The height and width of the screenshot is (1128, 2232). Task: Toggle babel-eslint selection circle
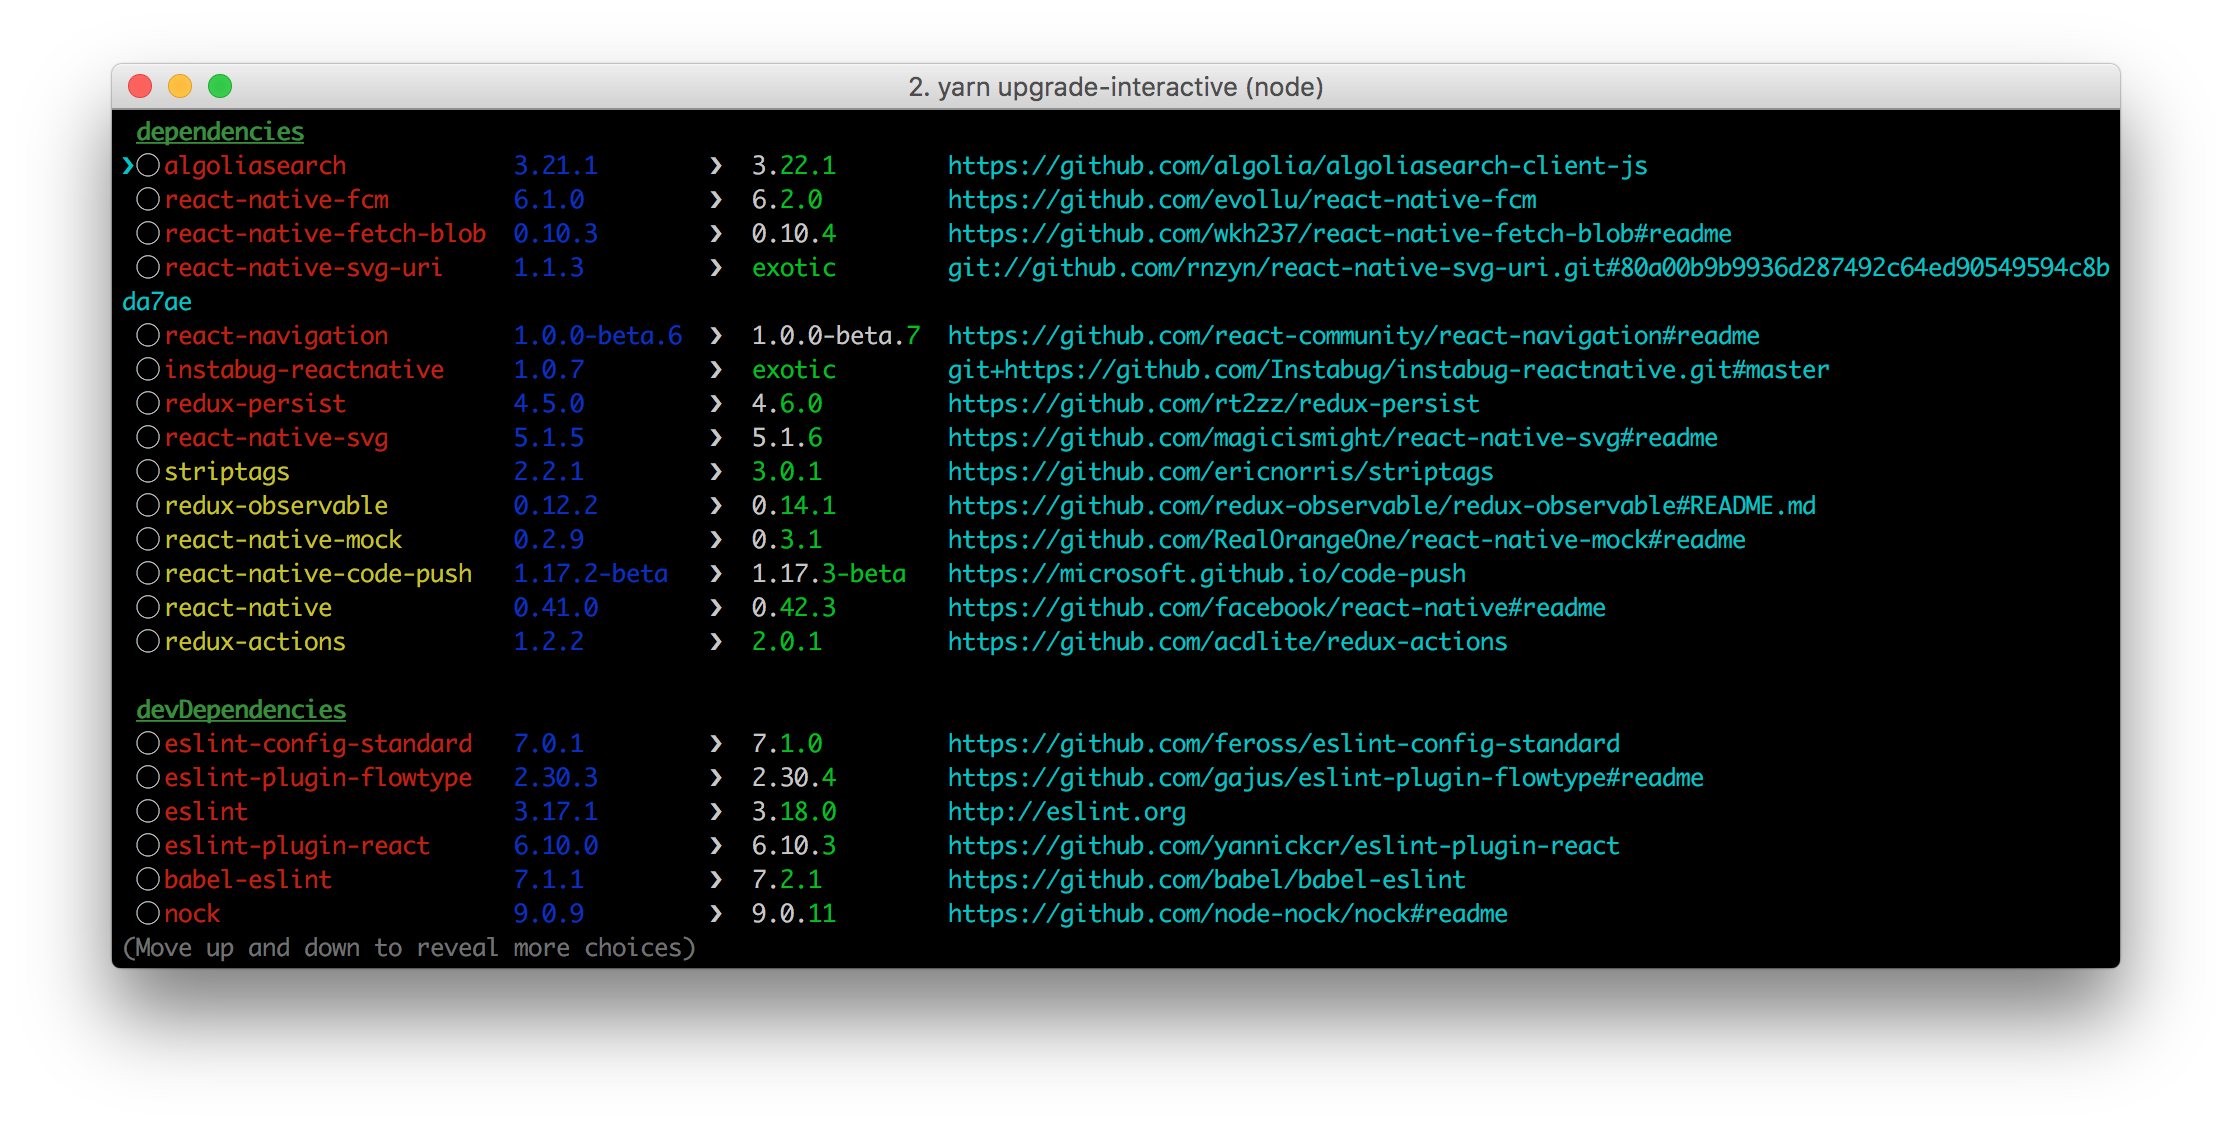click(148, 879)
